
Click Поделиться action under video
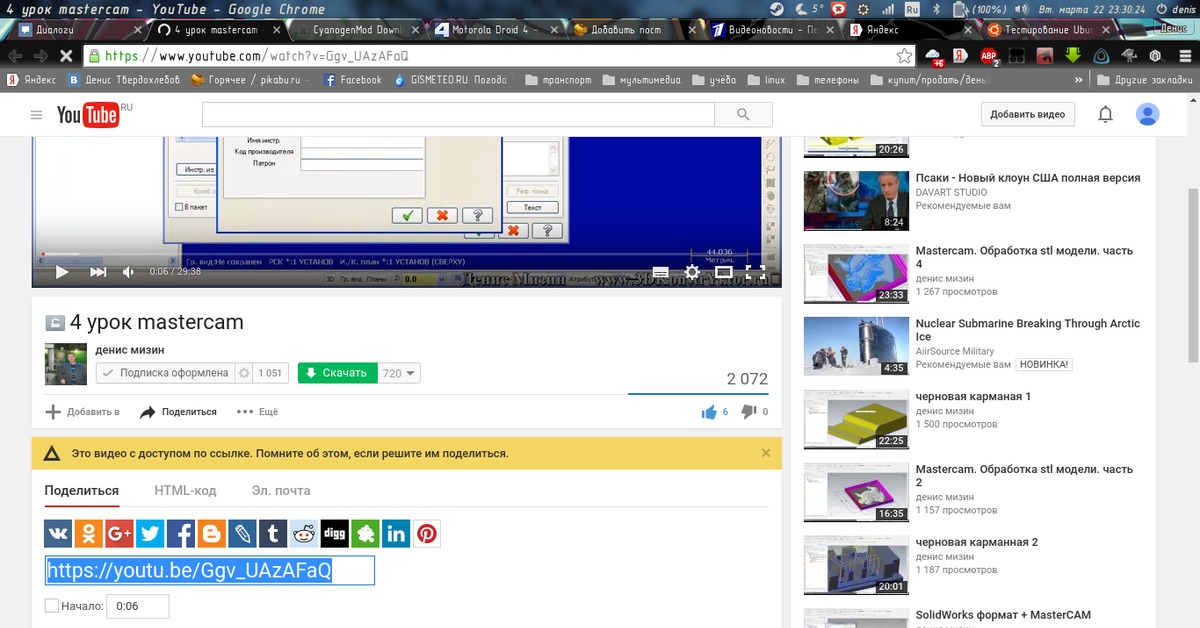point(178,412)
